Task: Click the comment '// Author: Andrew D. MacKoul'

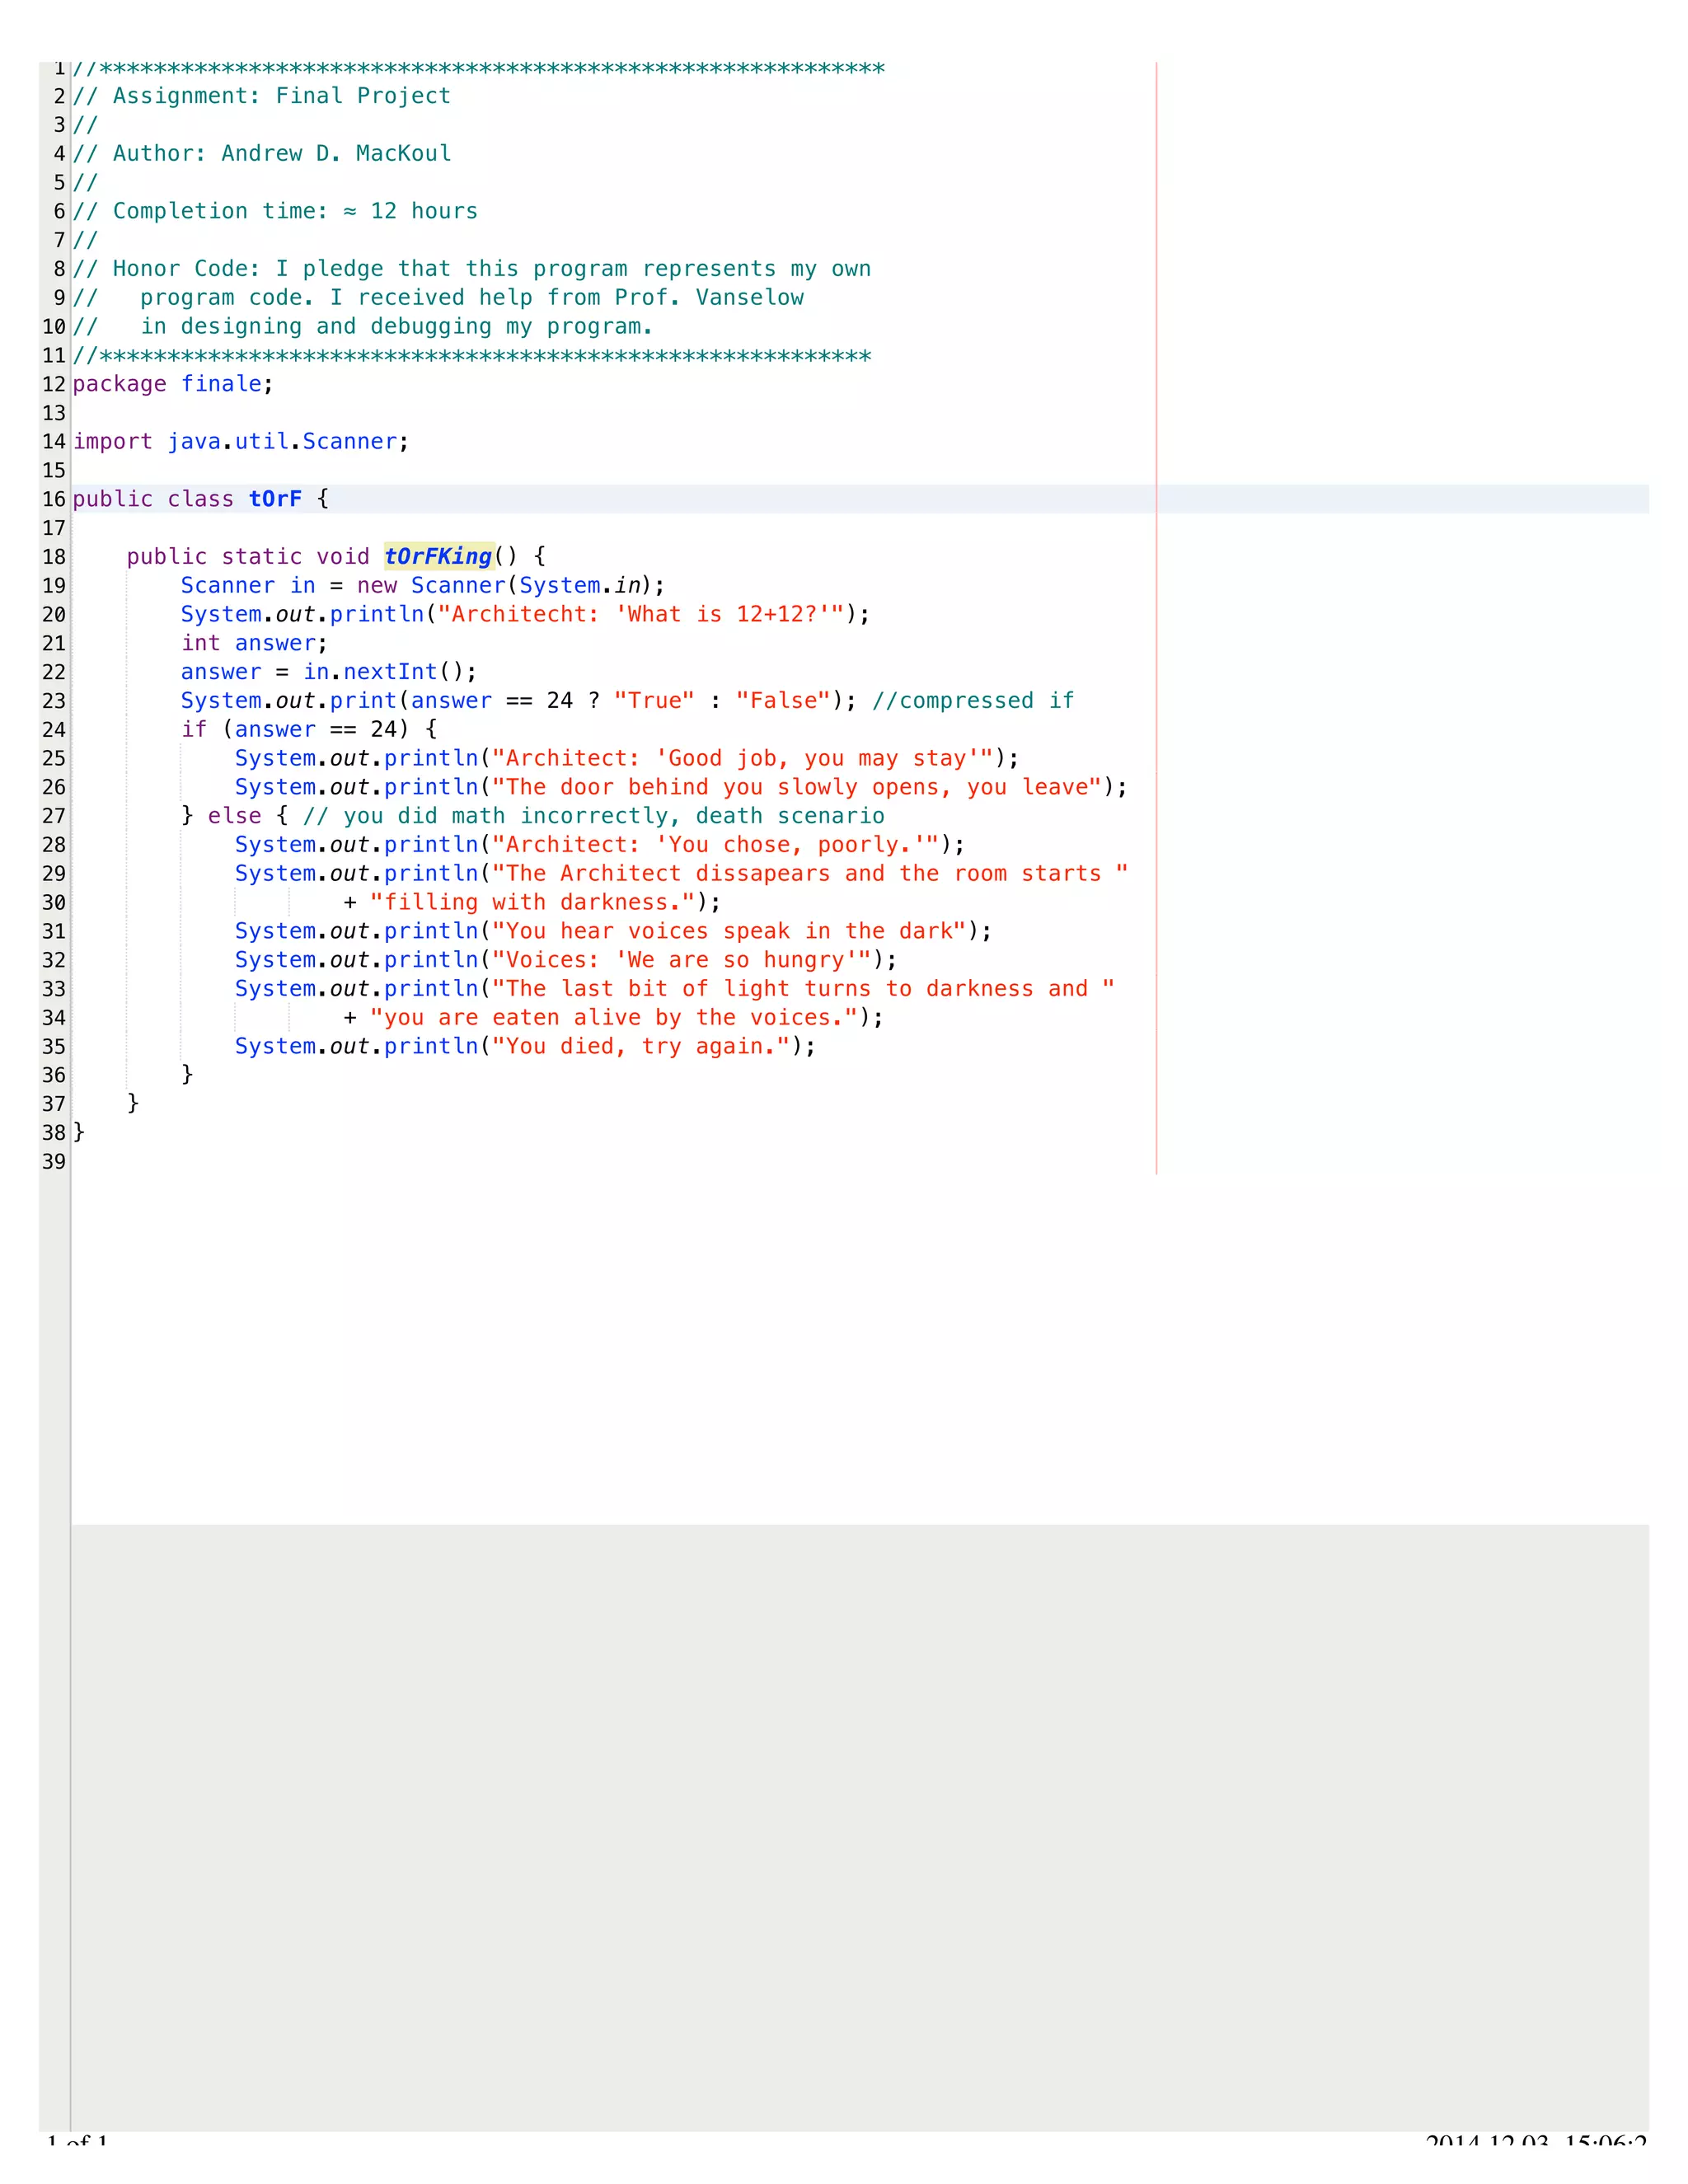Action: click(x=262, y=154)
